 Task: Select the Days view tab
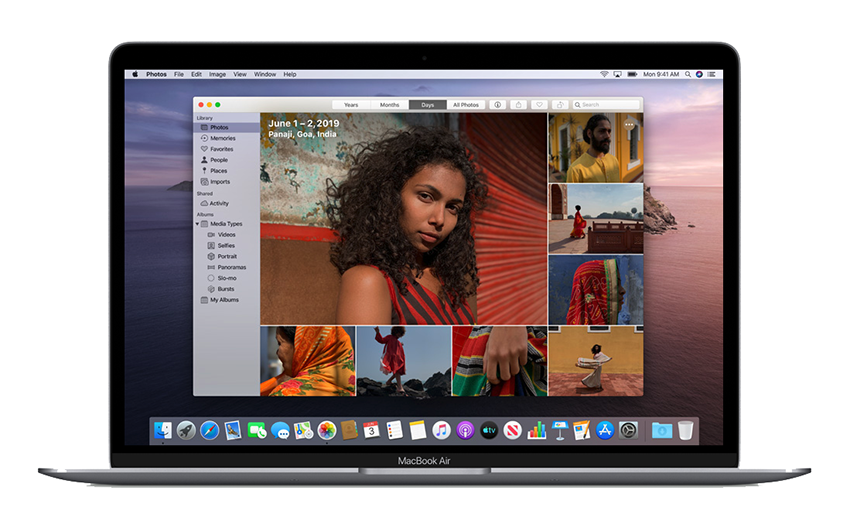point(427,105)
